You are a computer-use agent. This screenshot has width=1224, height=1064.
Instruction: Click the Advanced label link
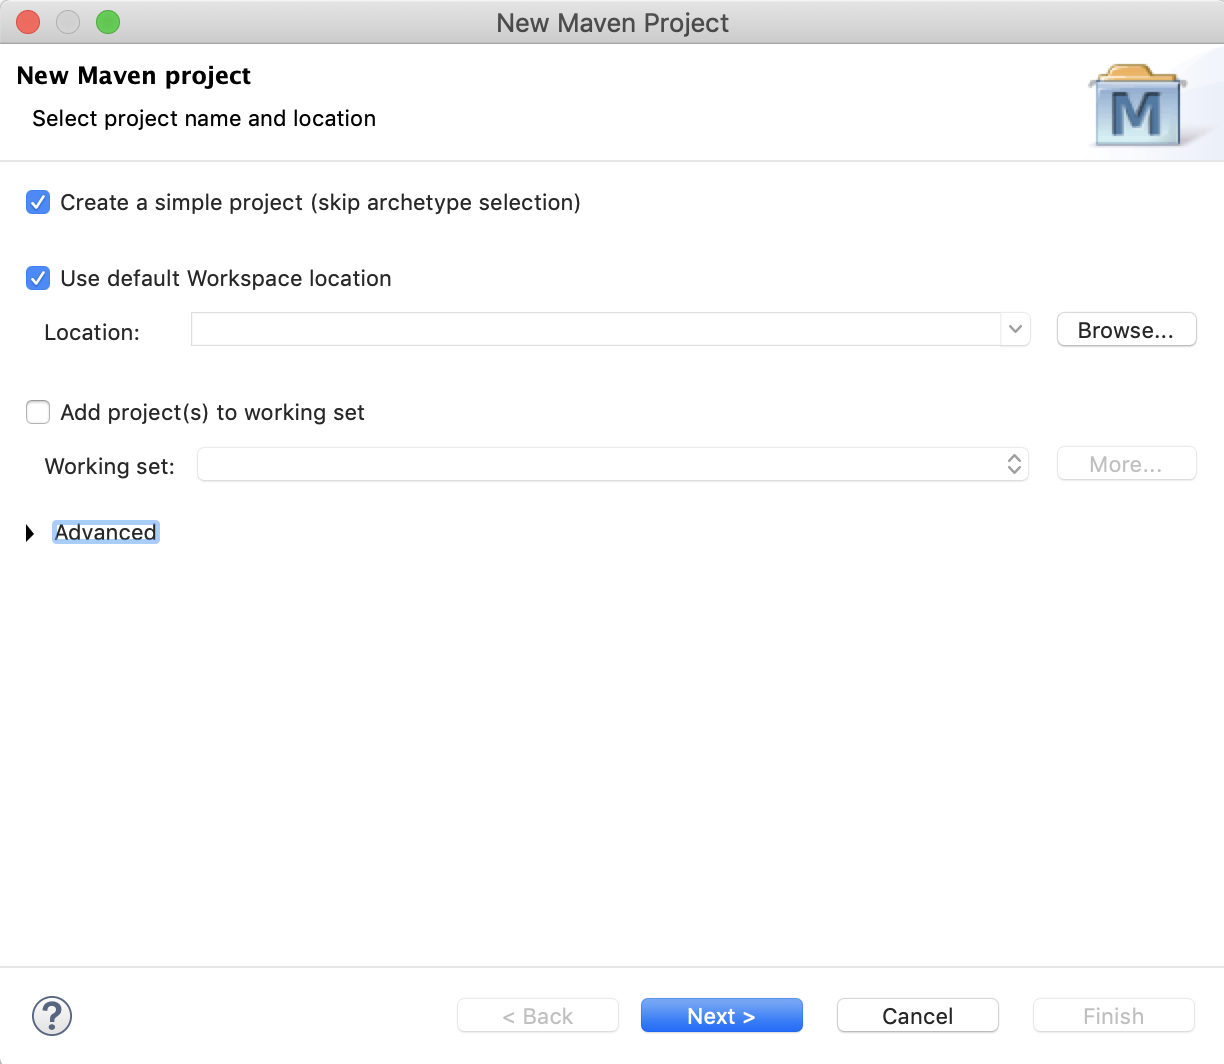point(106,532)
